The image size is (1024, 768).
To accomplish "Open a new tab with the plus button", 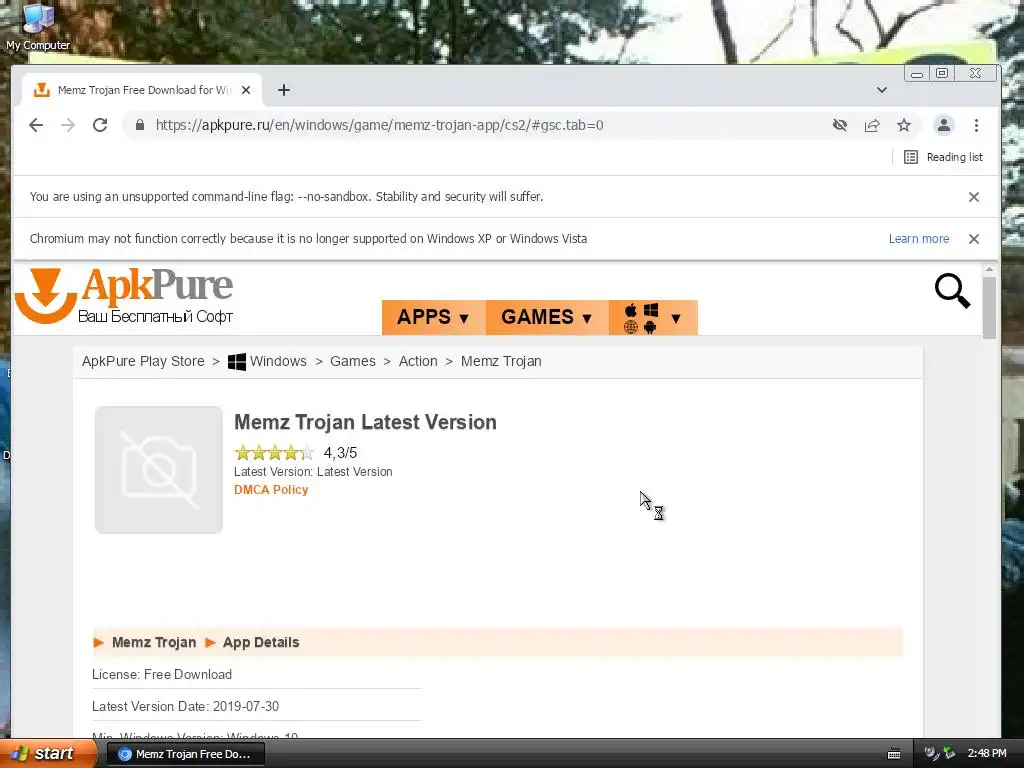I will tap(283, 90).
